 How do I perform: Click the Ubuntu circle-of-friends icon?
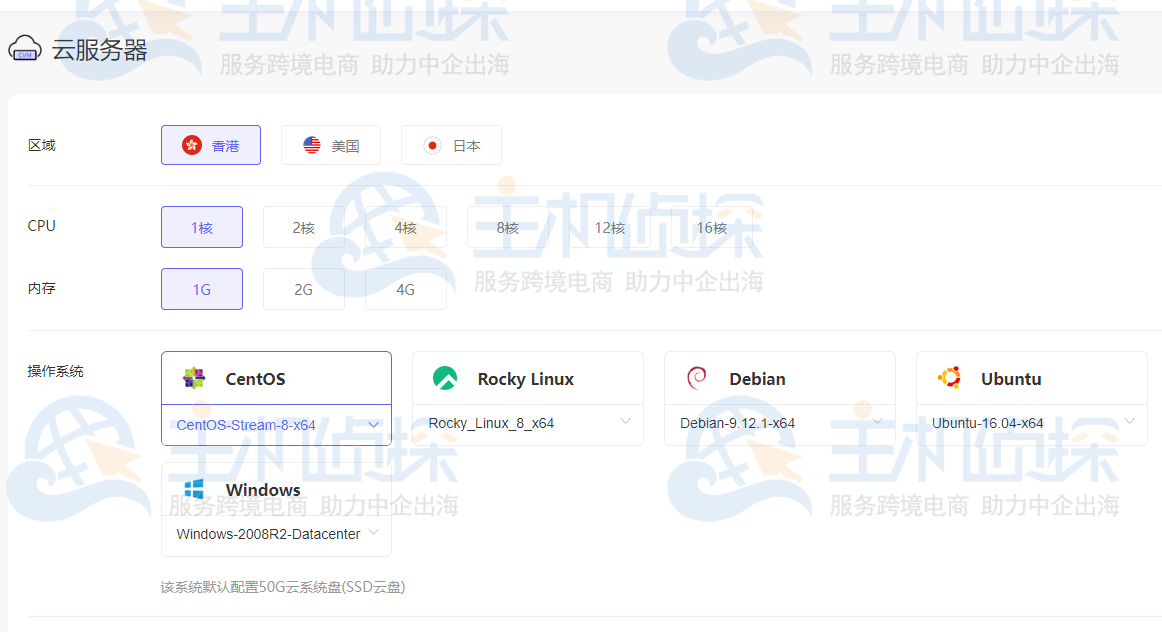click(948, 378)
